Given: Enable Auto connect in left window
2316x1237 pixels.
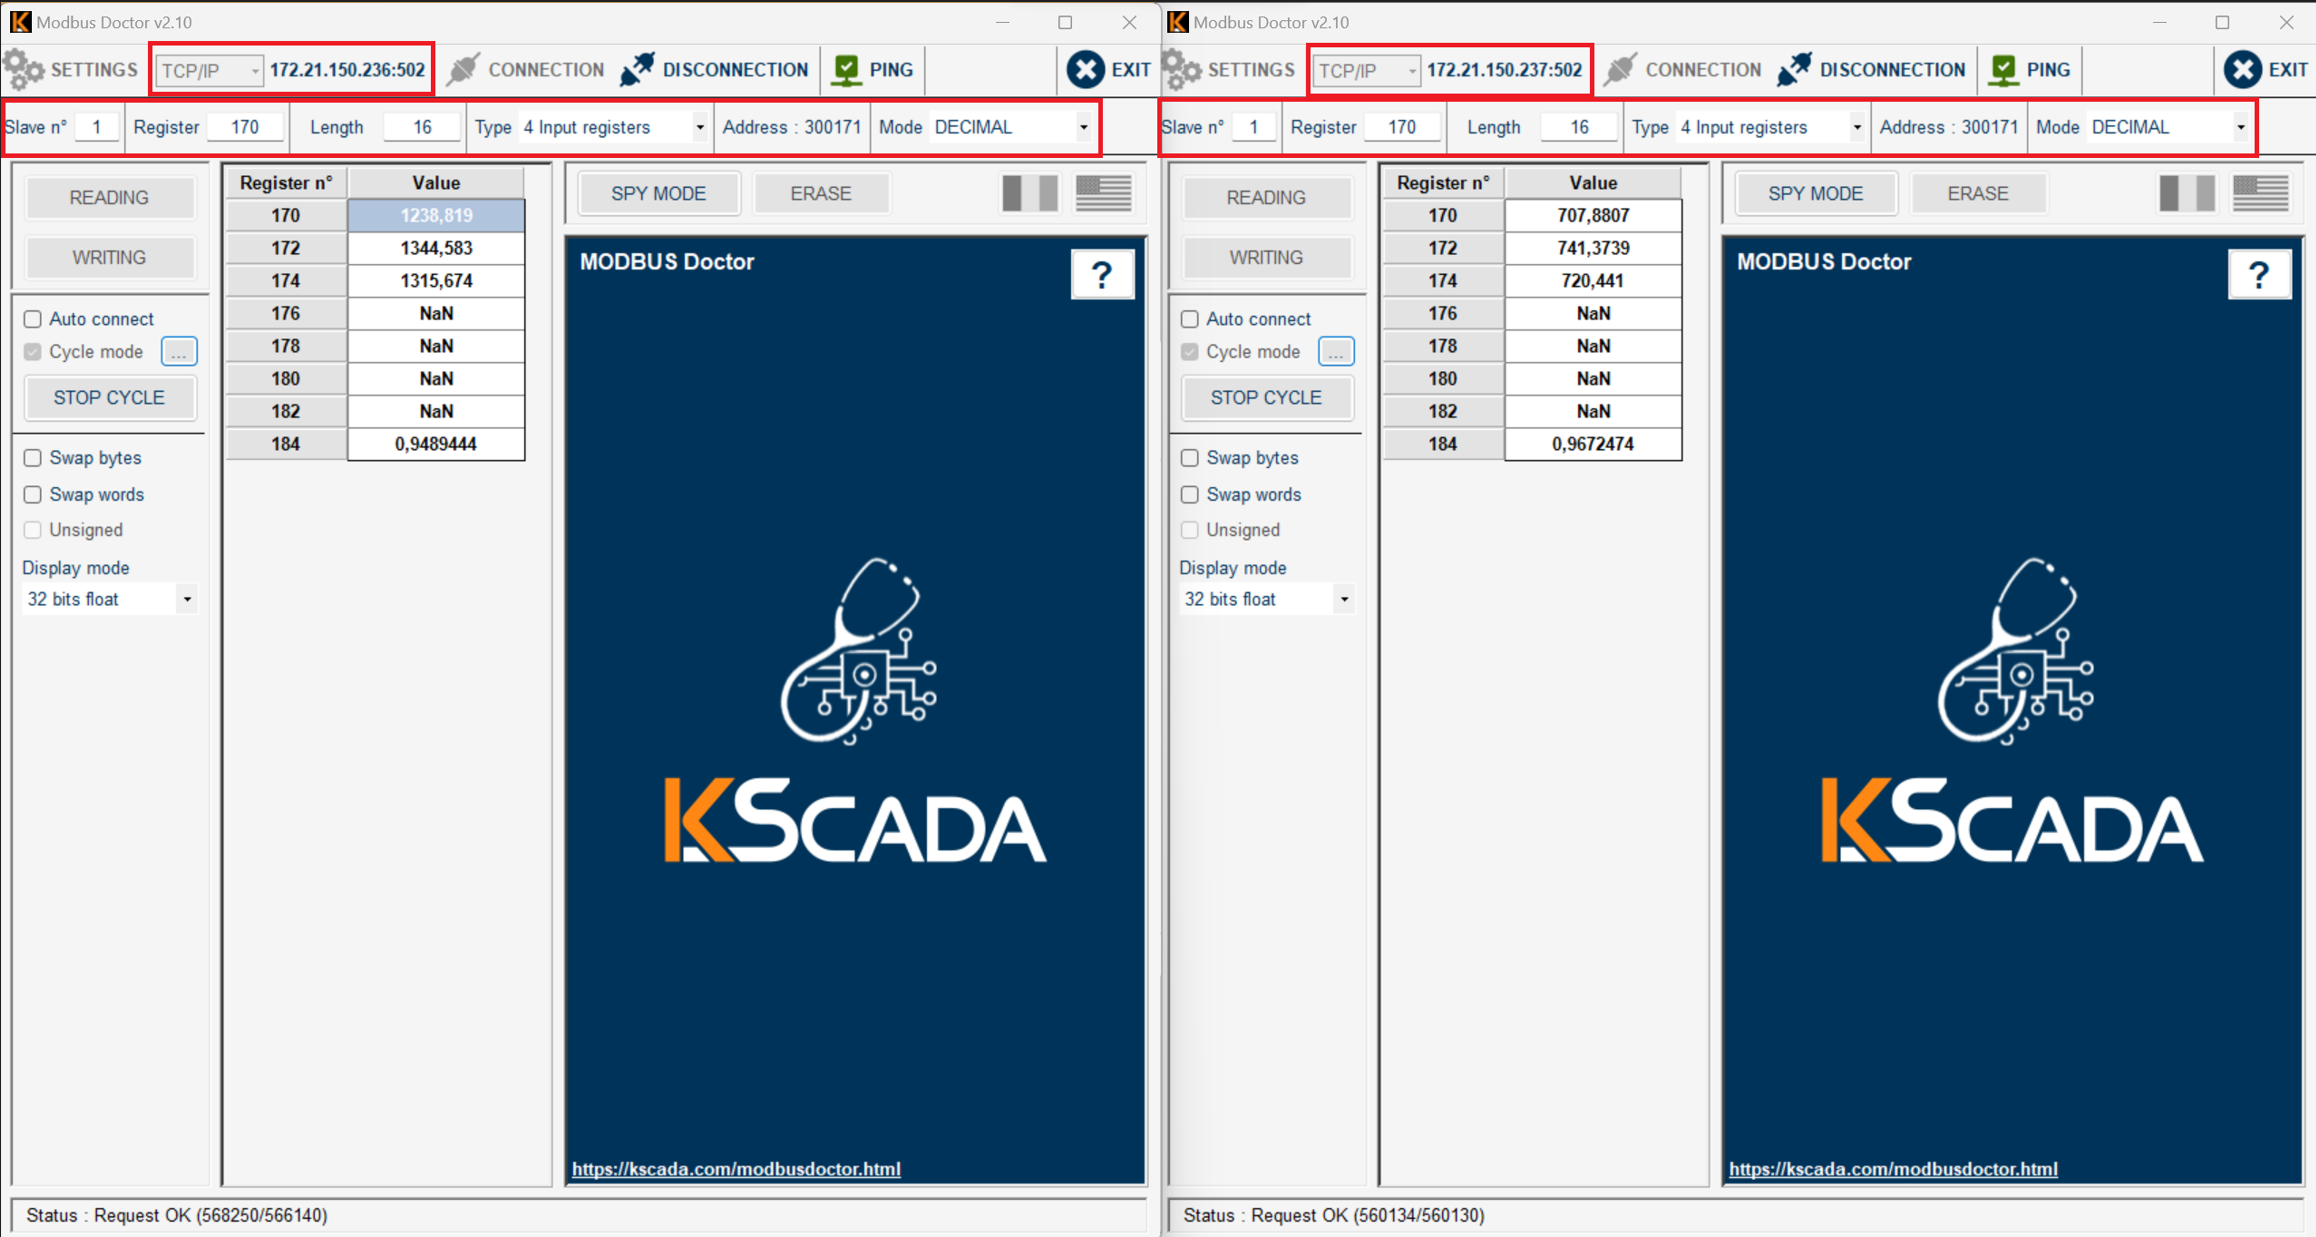Looking at the screenshot, I should [33, 319].
